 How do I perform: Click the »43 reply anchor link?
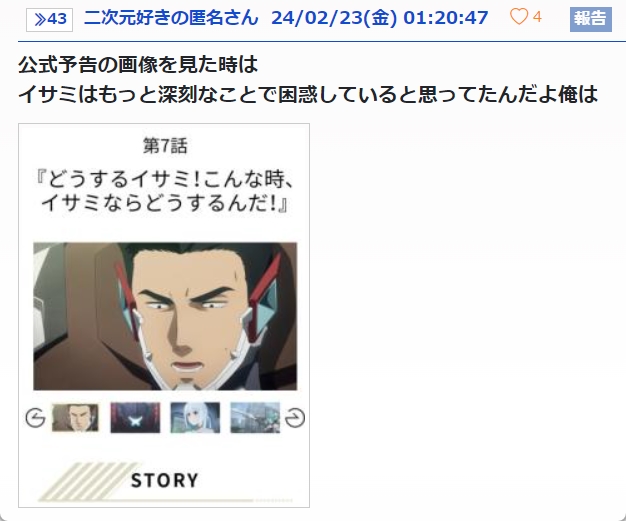pyautogui.click(x=50, y=19)
